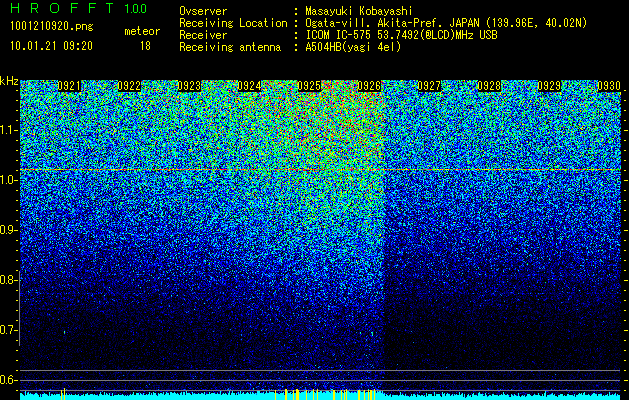Click the Ogata-vill. Akita-Pref. JAPAN location text
The height and width of the screenshot is (400, 629).
tap(446, 23)
